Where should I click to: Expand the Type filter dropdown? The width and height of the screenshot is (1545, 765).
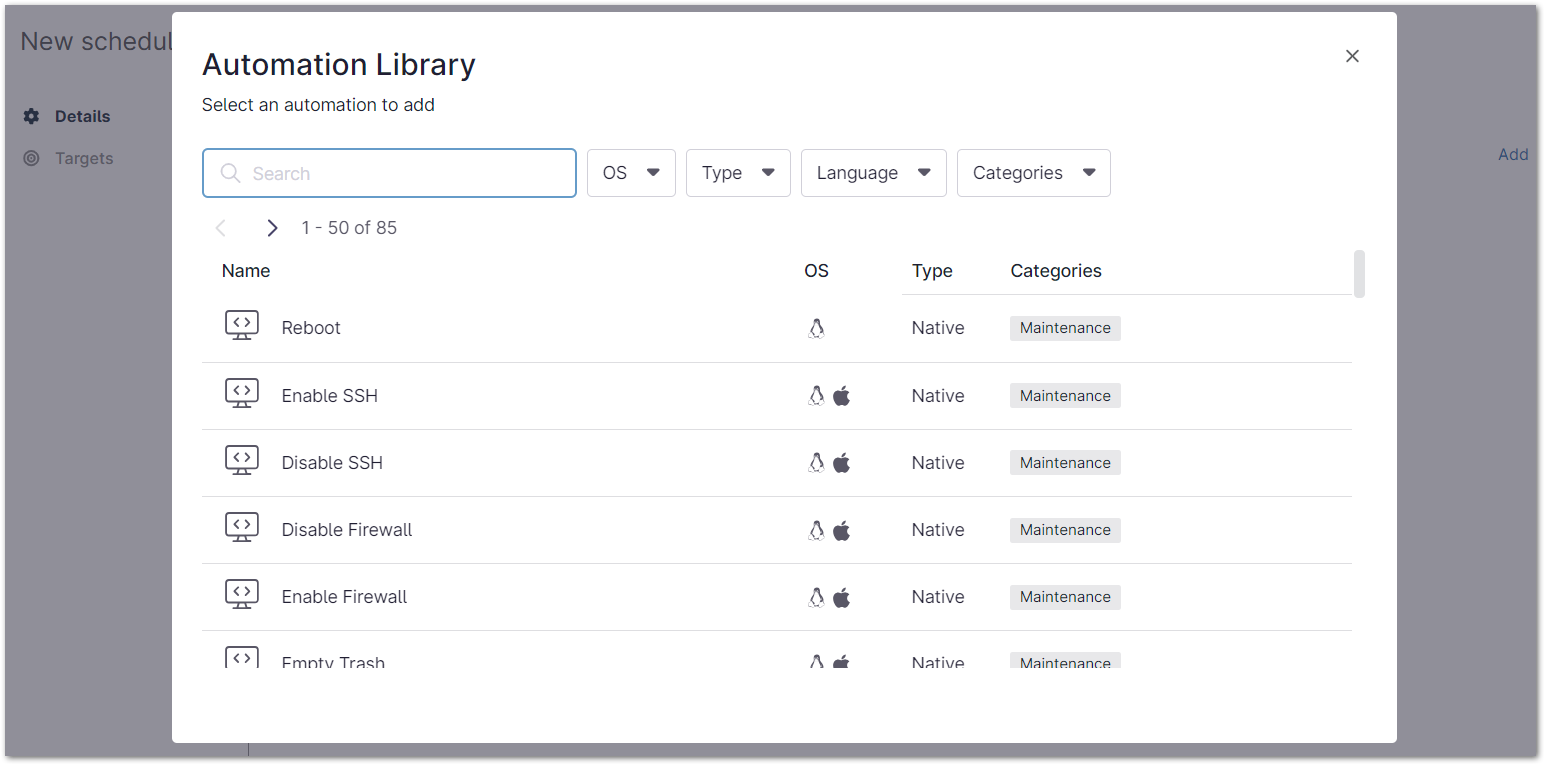[x=738, y=173]
